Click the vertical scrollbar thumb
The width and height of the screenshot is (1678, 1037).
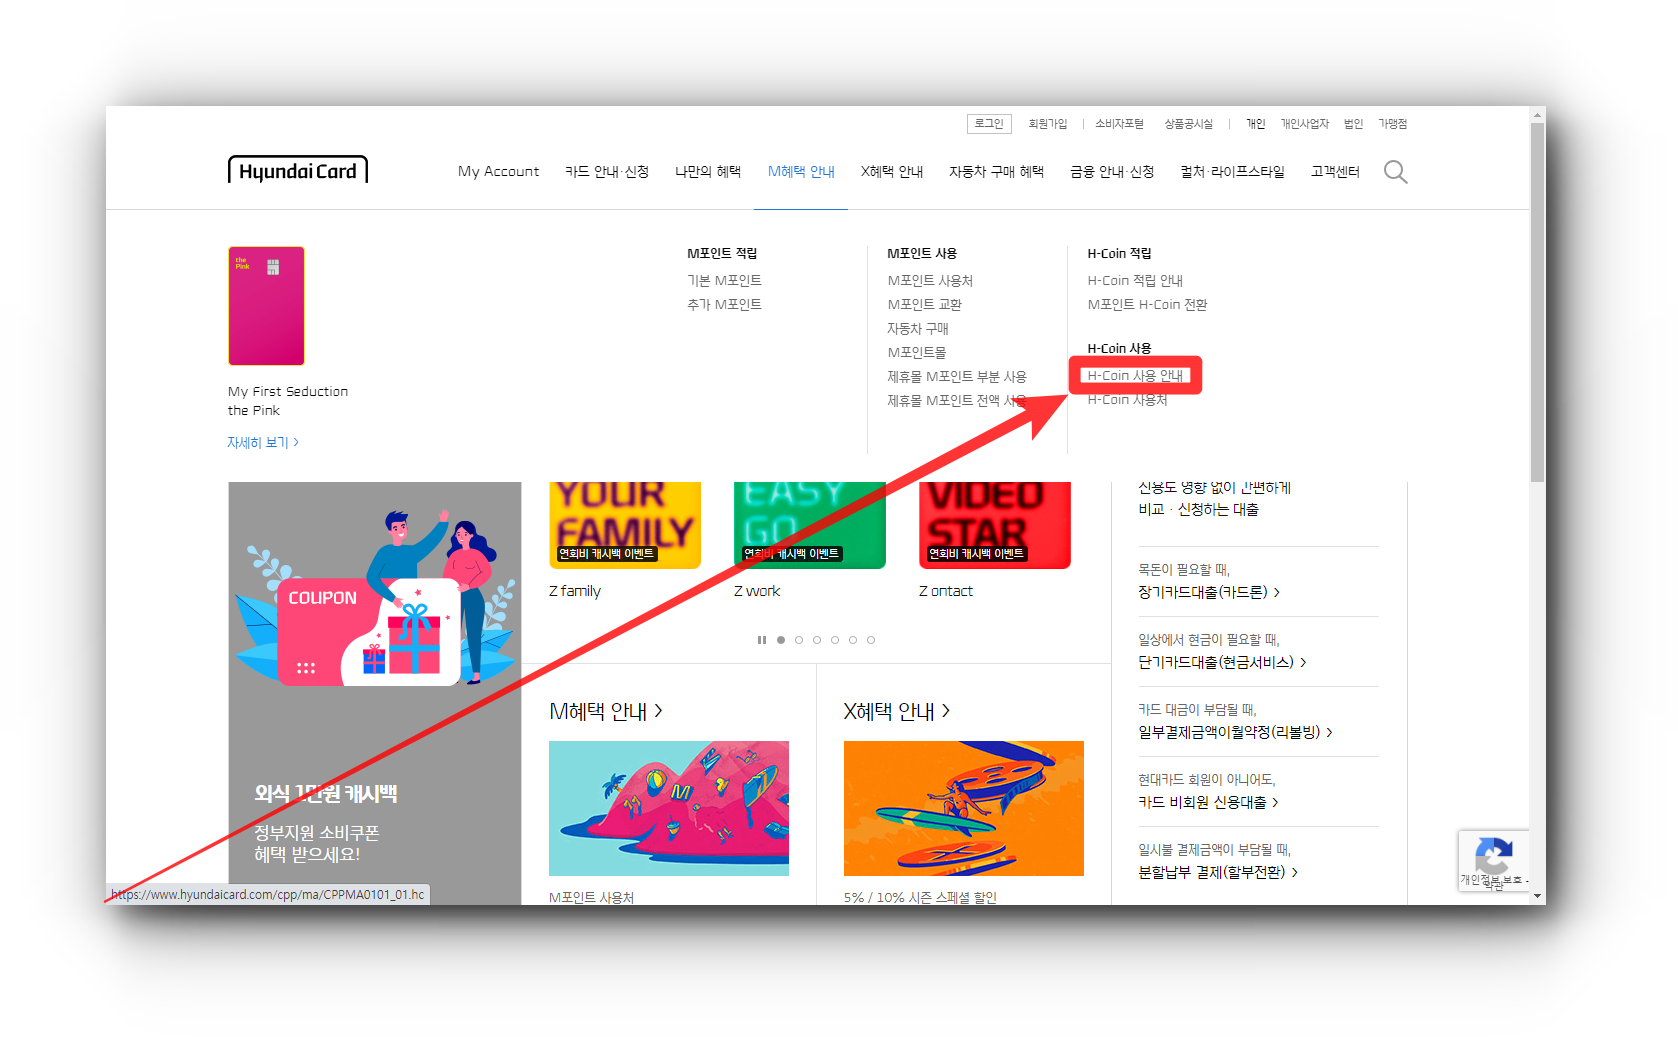click(x=1538, y=303)
